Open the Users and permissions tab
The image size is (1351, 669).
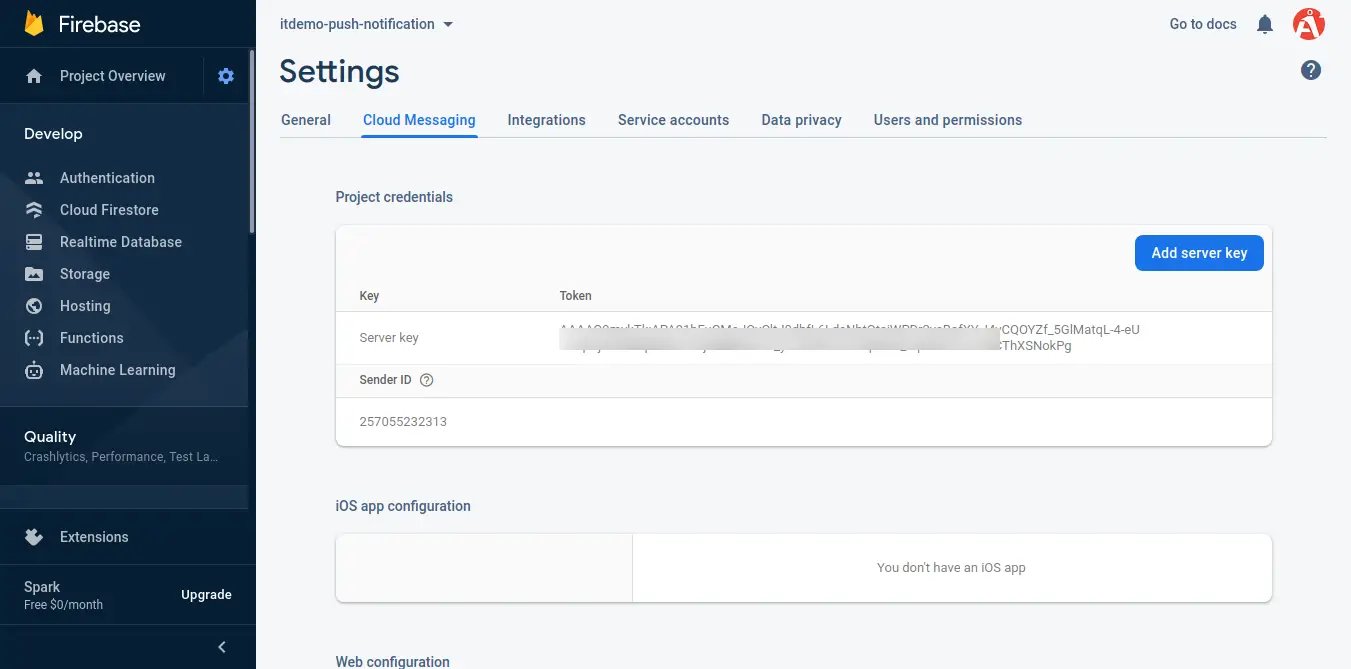tap(947, 120)
